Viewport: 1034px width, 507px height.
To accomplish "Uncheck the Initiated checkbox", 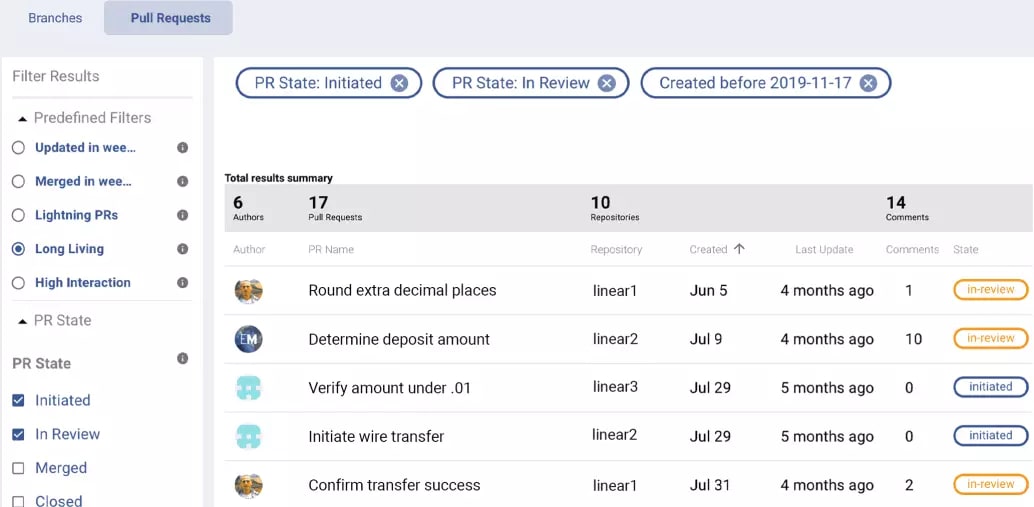I will tap(18, 400).
